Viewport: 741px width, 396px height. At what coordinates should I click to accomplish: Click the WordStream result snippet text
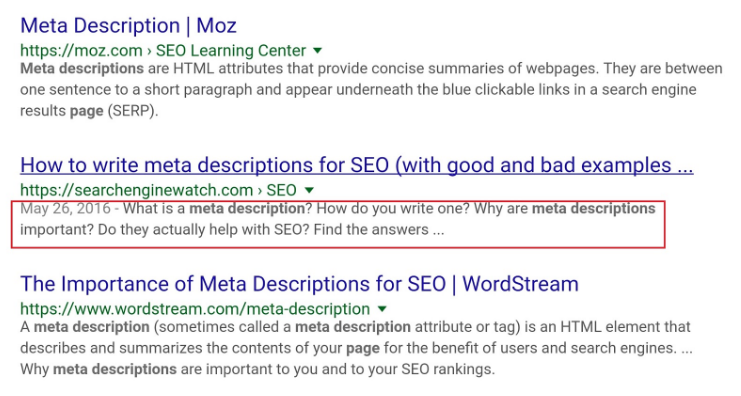pyautogui.click(x=356, y=348)
